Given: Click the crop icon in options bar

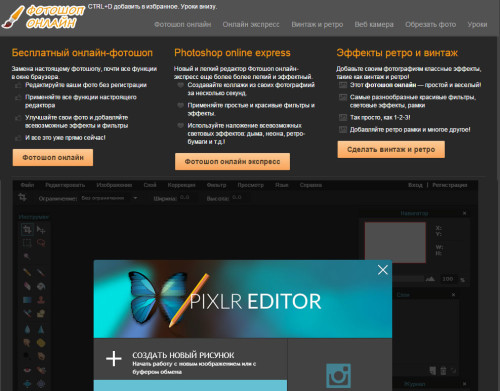Looking at the screenshot, I should click(23, 197).
